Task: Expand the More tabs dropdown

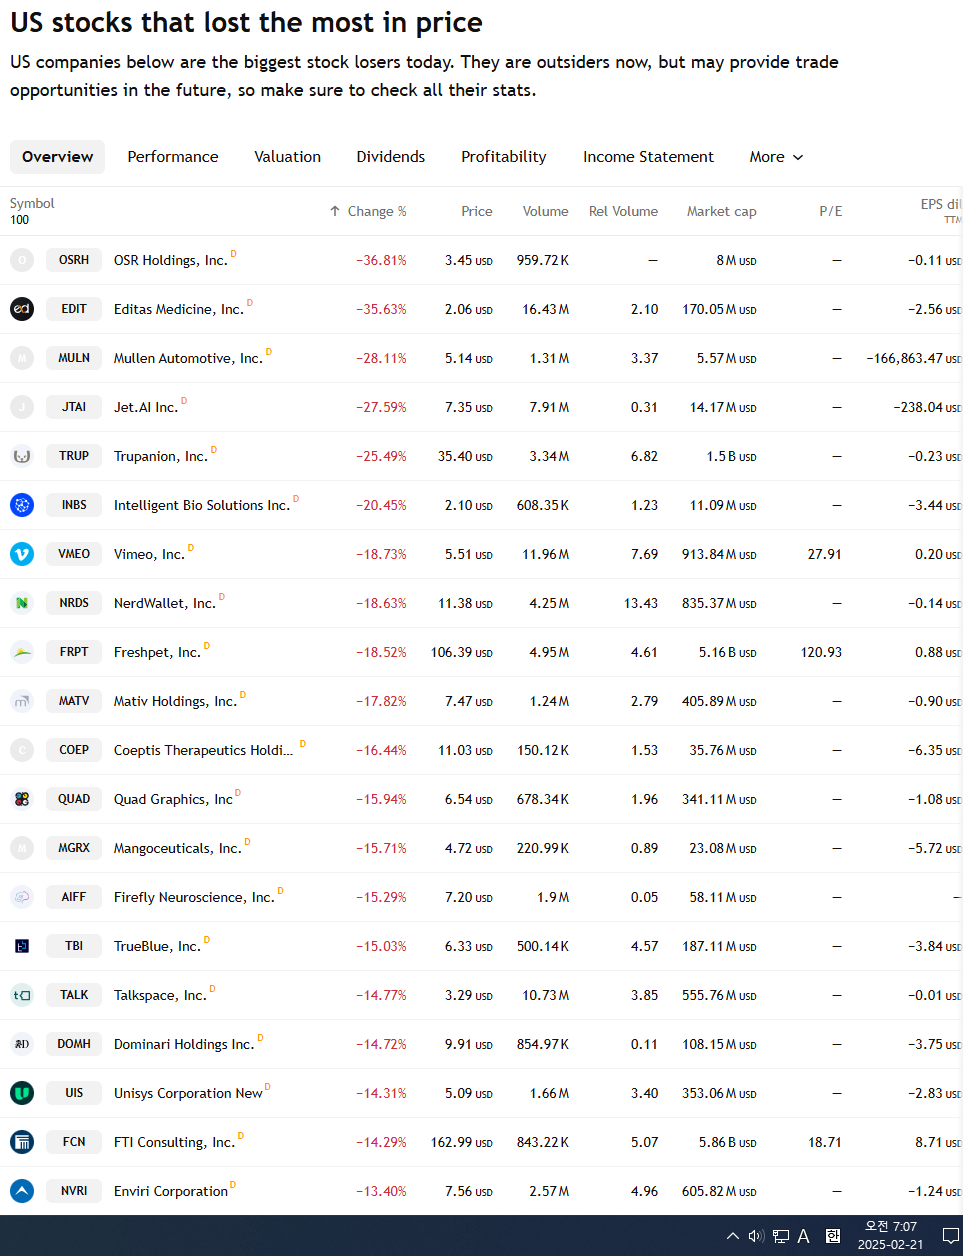Action: (x=776, y=157)
